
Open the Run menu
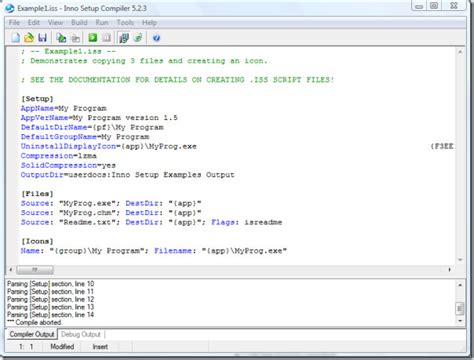(x=102, y=23)
